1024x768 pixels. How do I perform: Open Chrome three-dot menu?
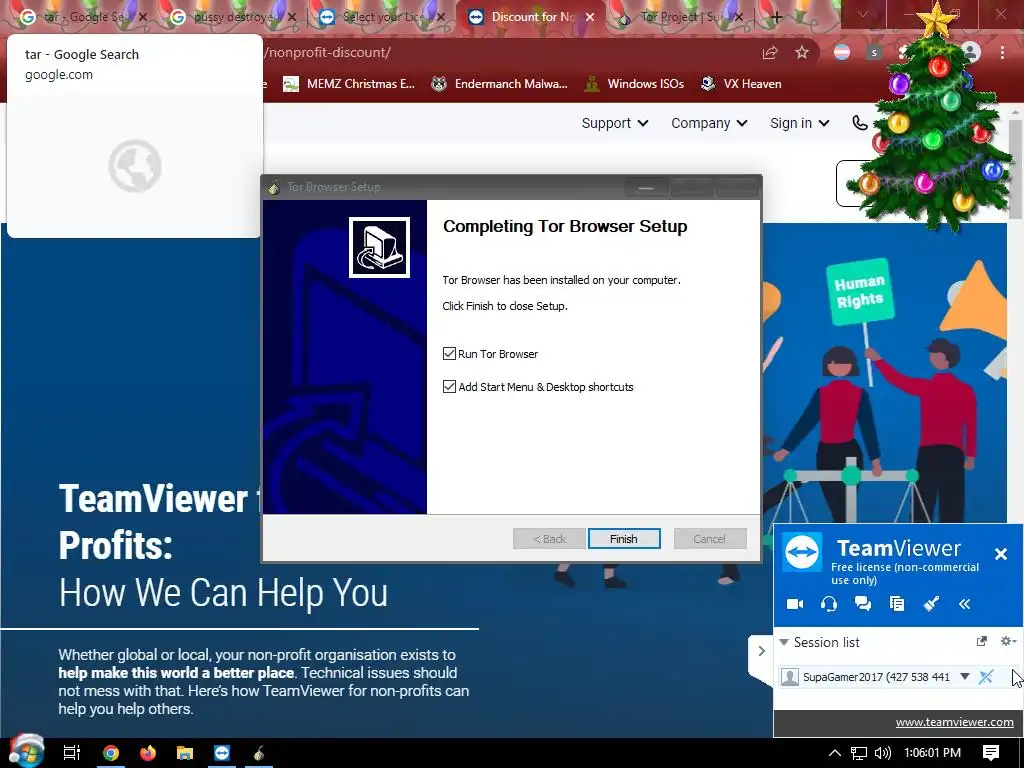coord(1002,53)
